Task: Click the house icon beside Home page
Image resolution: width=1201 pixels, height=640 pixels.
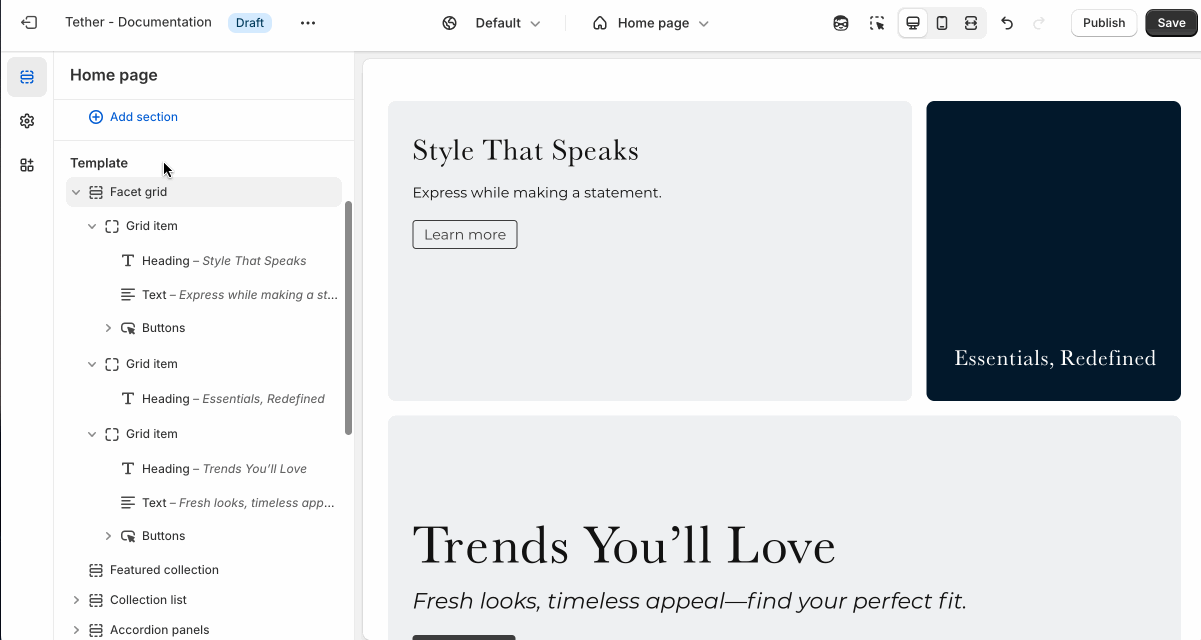Action: tap(600, 23)
